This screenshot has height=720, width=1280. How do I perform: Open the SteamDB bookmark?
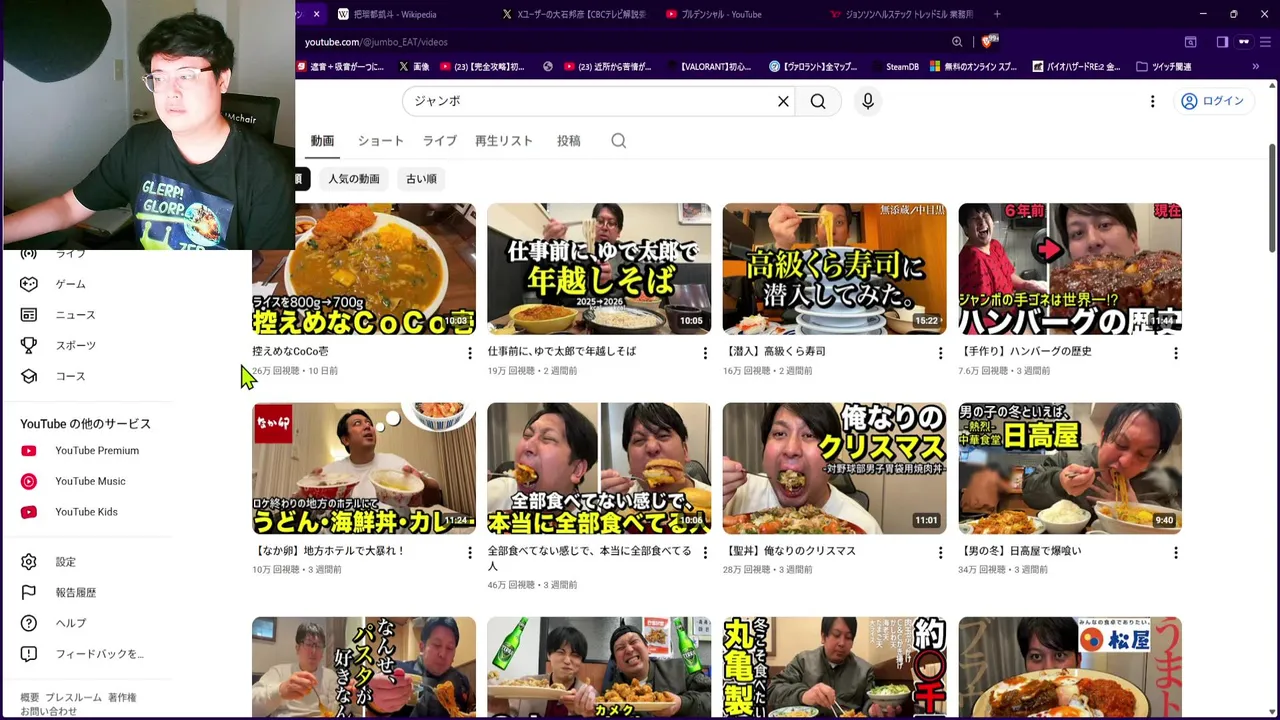893,67
